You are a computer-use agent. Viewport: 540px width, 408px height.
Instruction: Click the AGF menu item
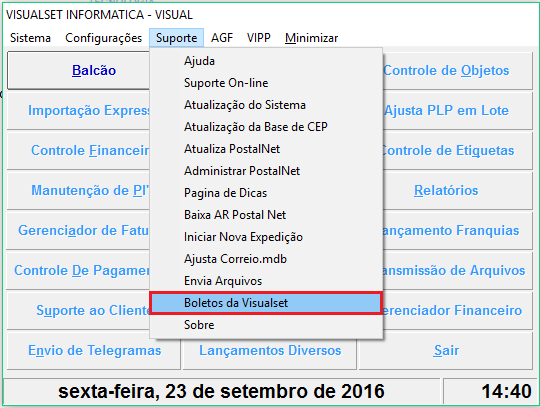[x=222, y=38]
